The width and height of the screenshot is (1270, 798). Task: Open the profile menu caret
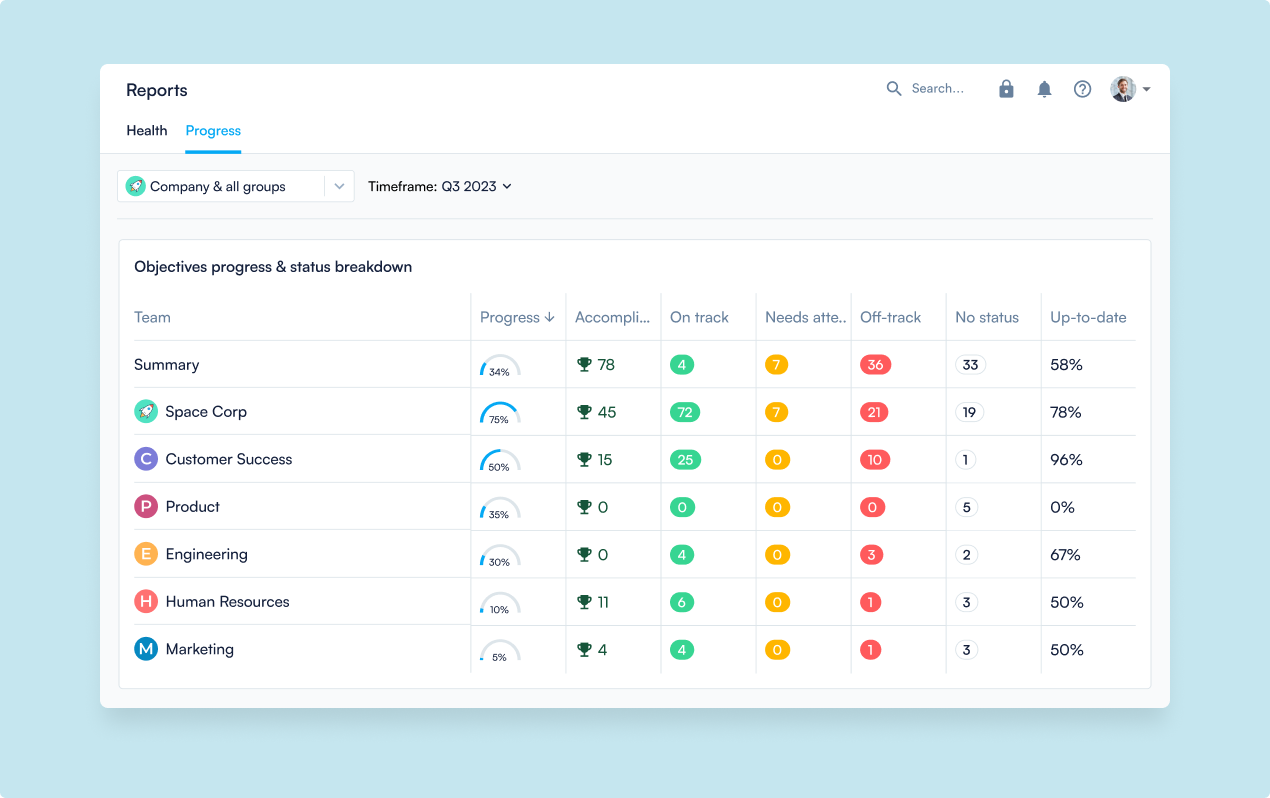1146,89
